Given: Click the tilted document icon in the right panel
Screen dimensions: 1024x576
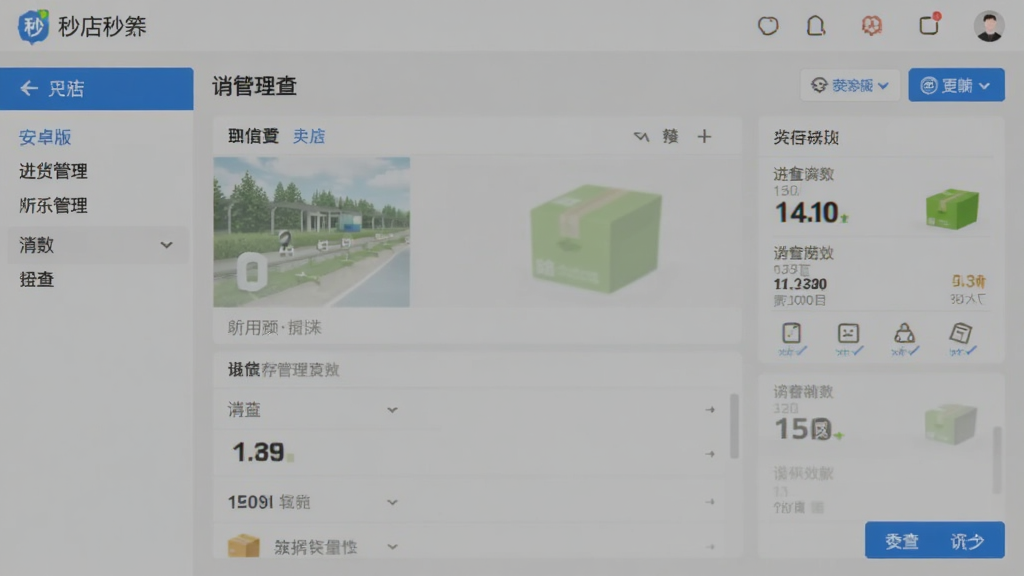Looking at the screenshot, I should 961,333.
